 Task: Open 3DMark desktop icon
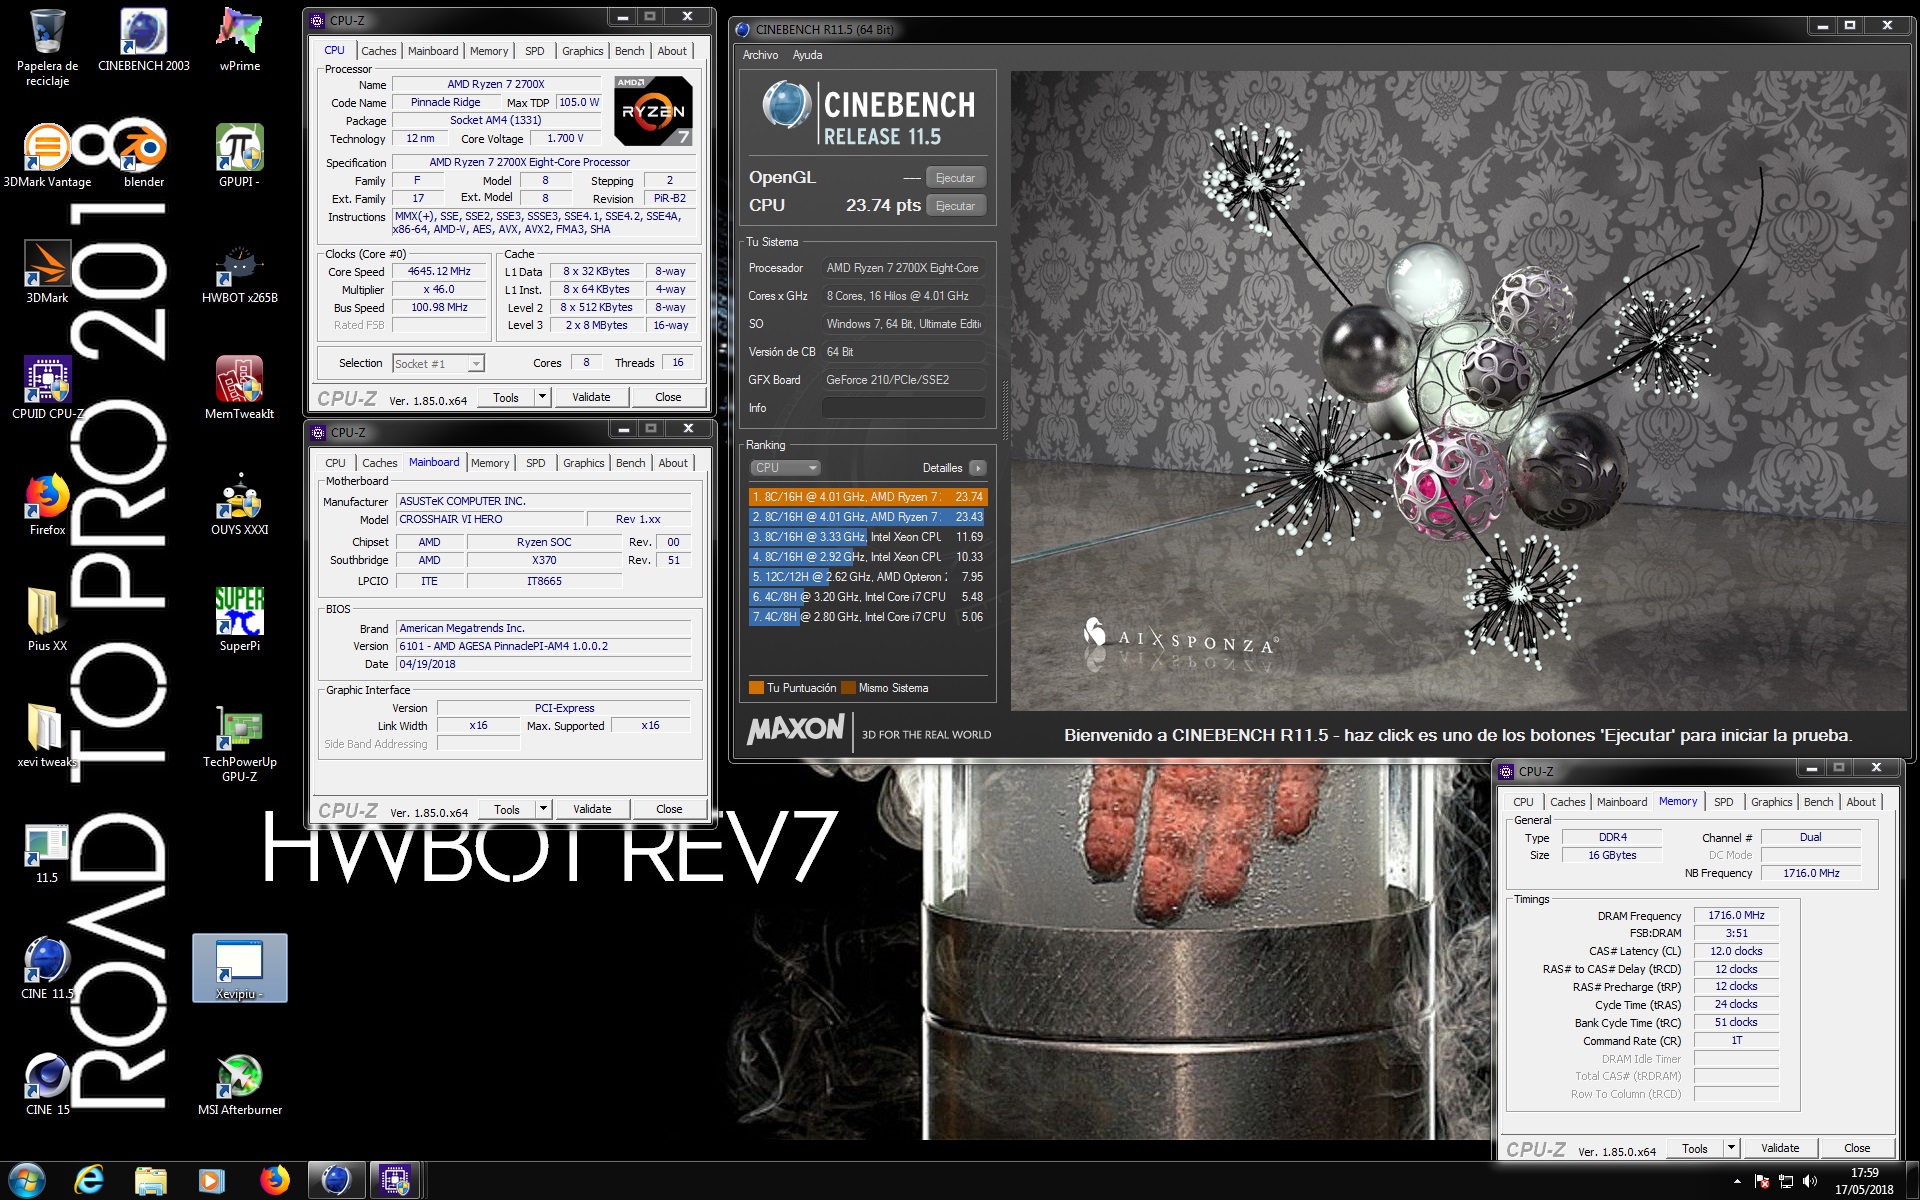(47, 271)
